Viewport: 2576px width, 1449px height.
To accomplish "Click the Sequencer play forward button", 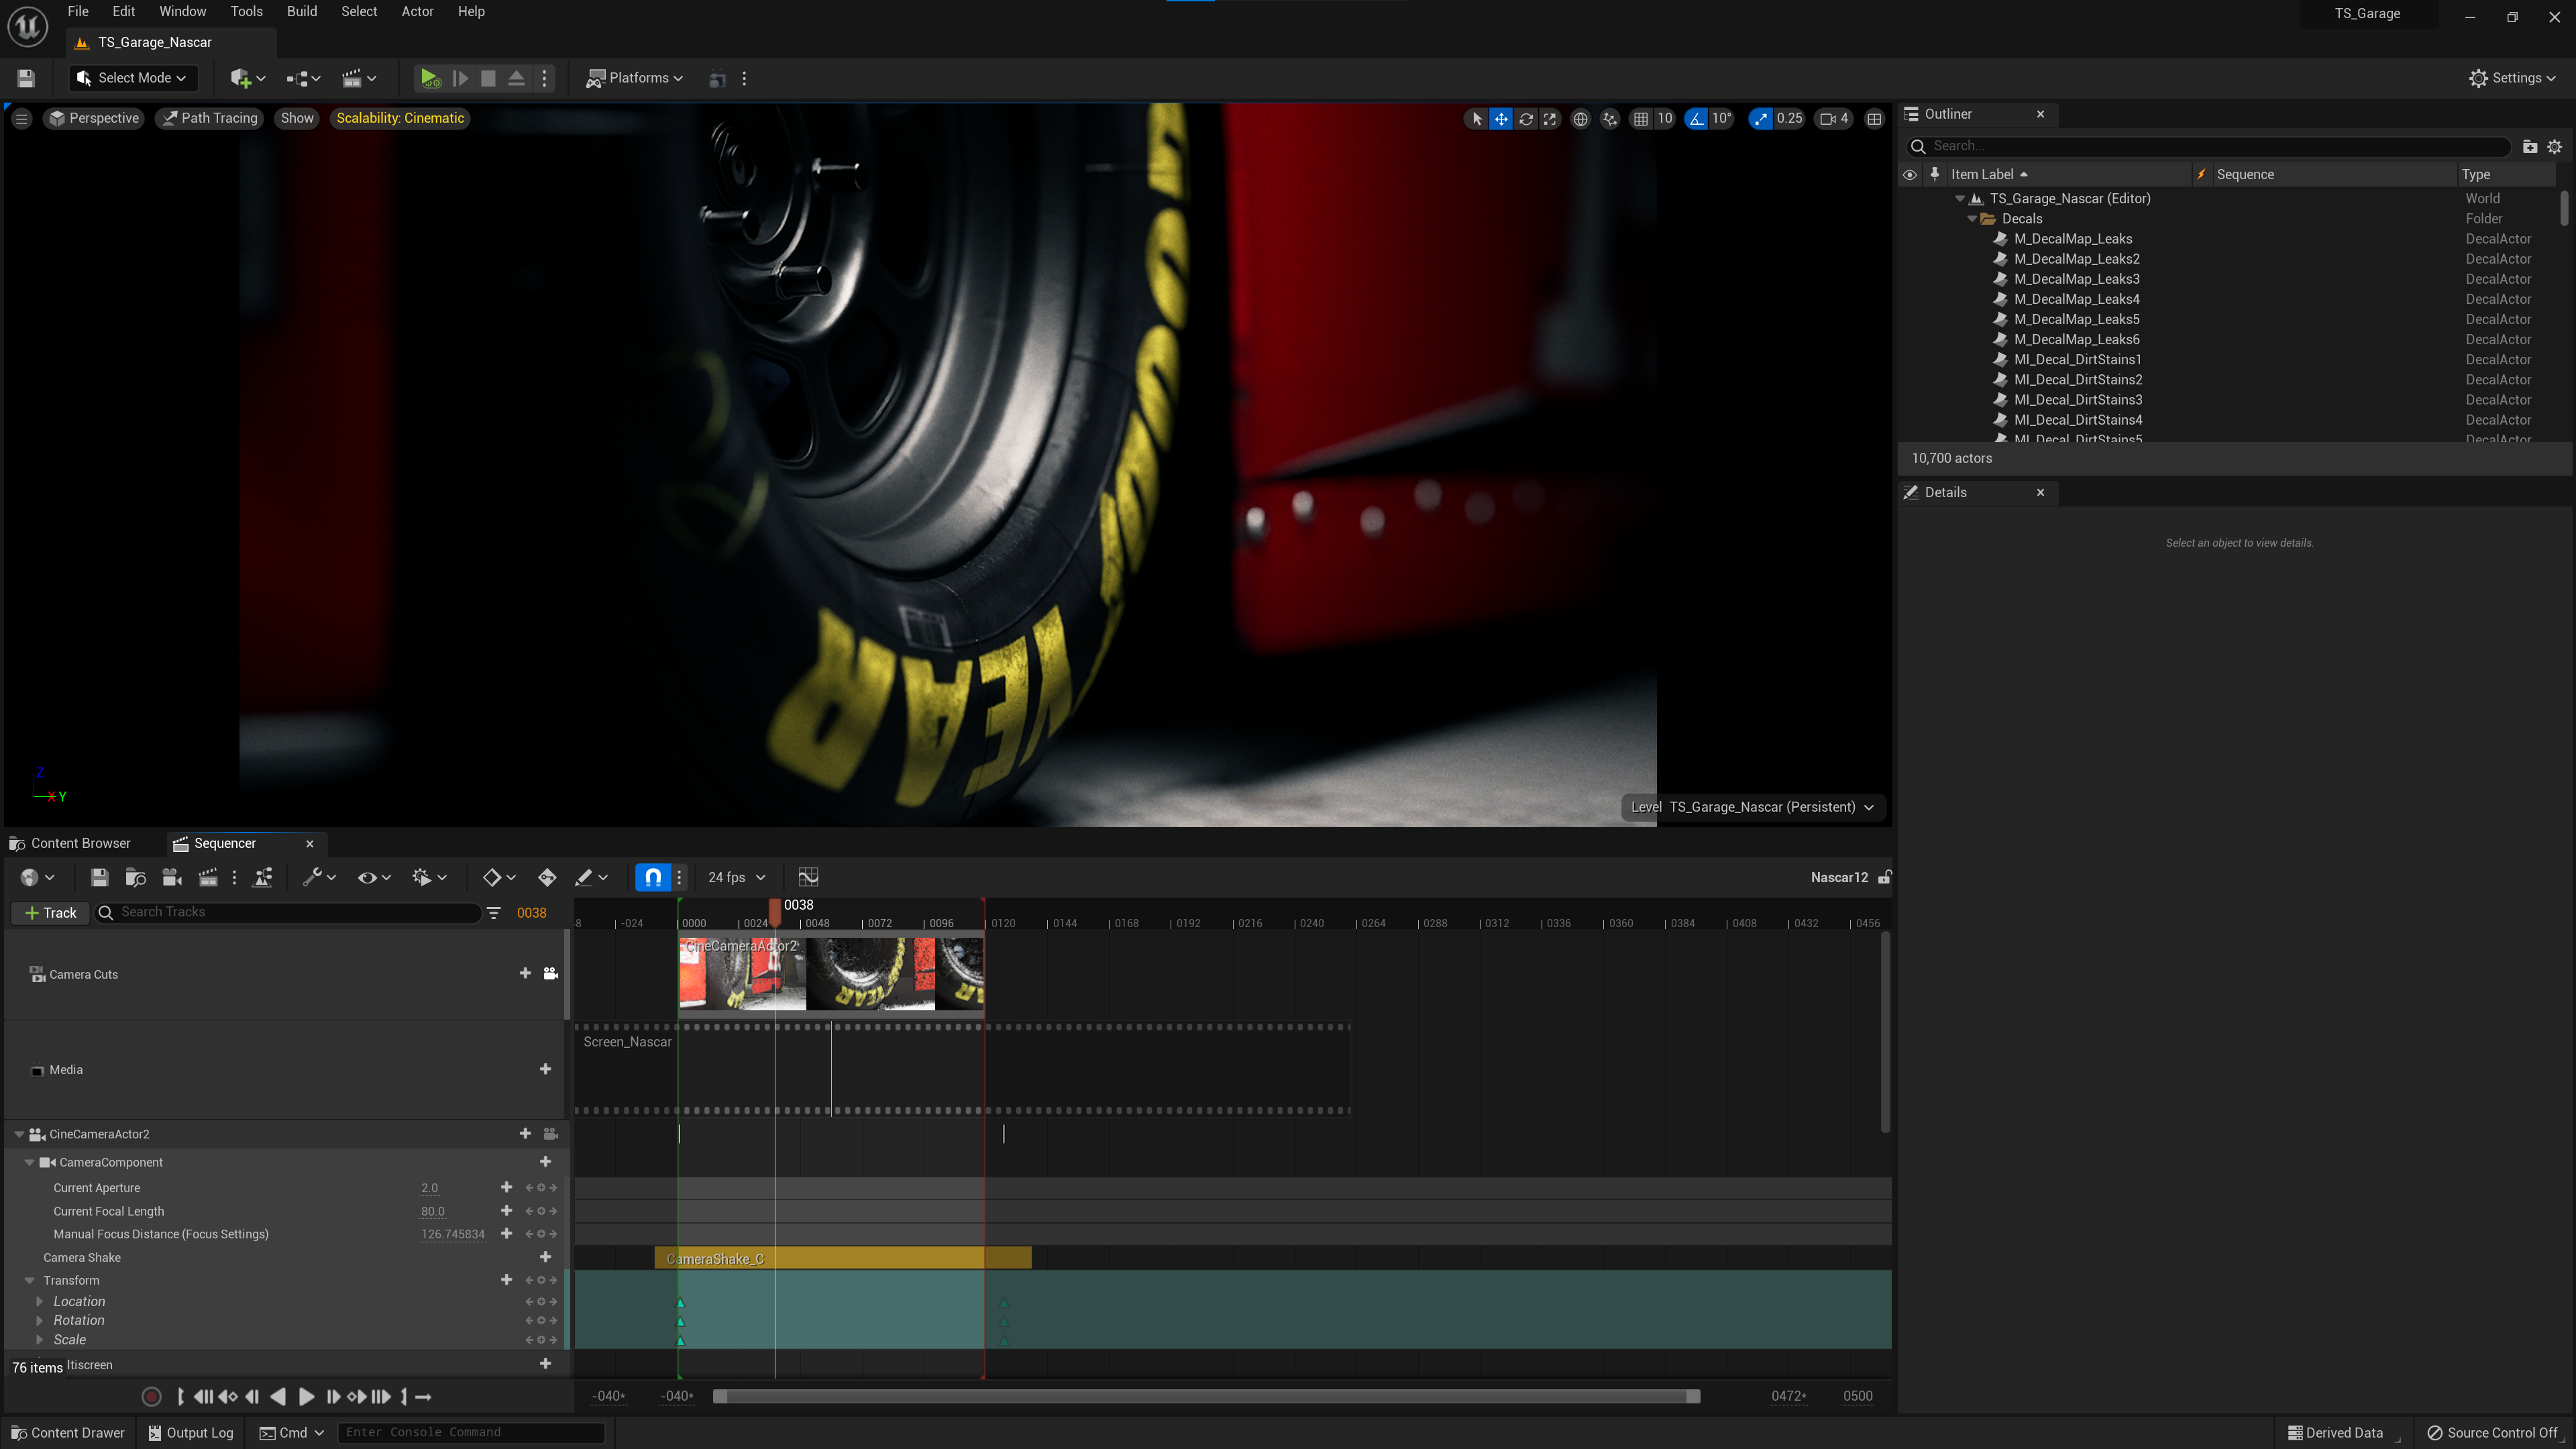I will pyautogui.click(x=306, y=1397).
